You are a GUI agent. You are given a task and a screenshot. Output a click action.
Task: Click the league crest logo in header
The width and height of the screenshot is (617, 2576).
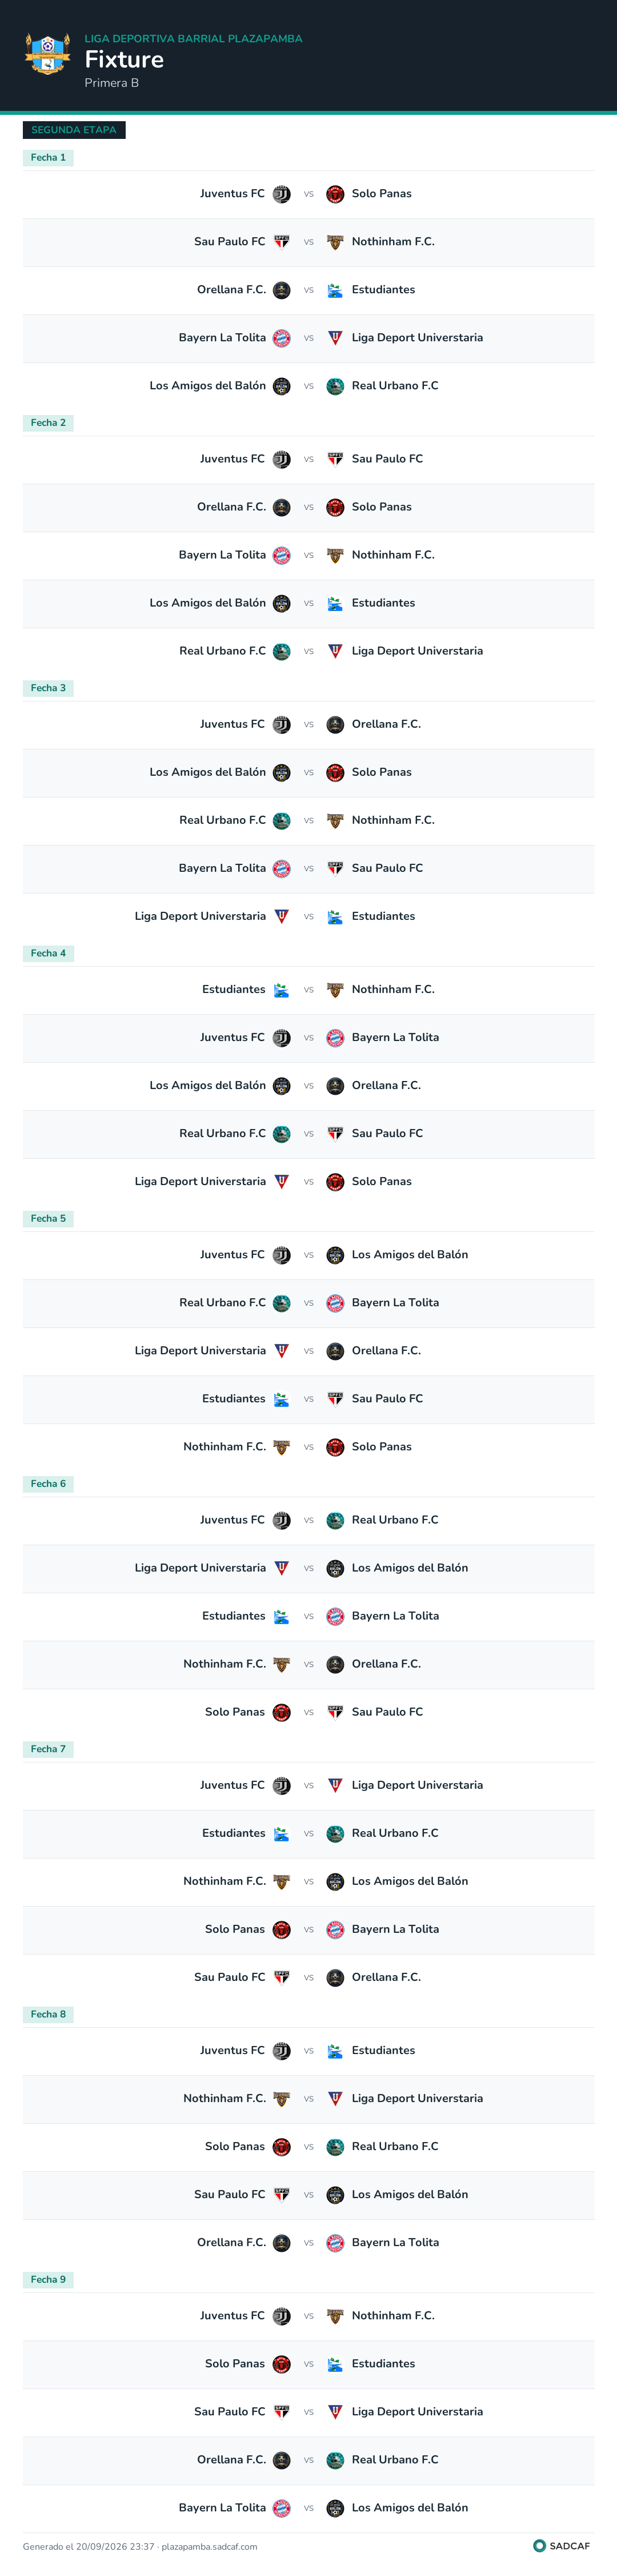click(x=47, y=55)
